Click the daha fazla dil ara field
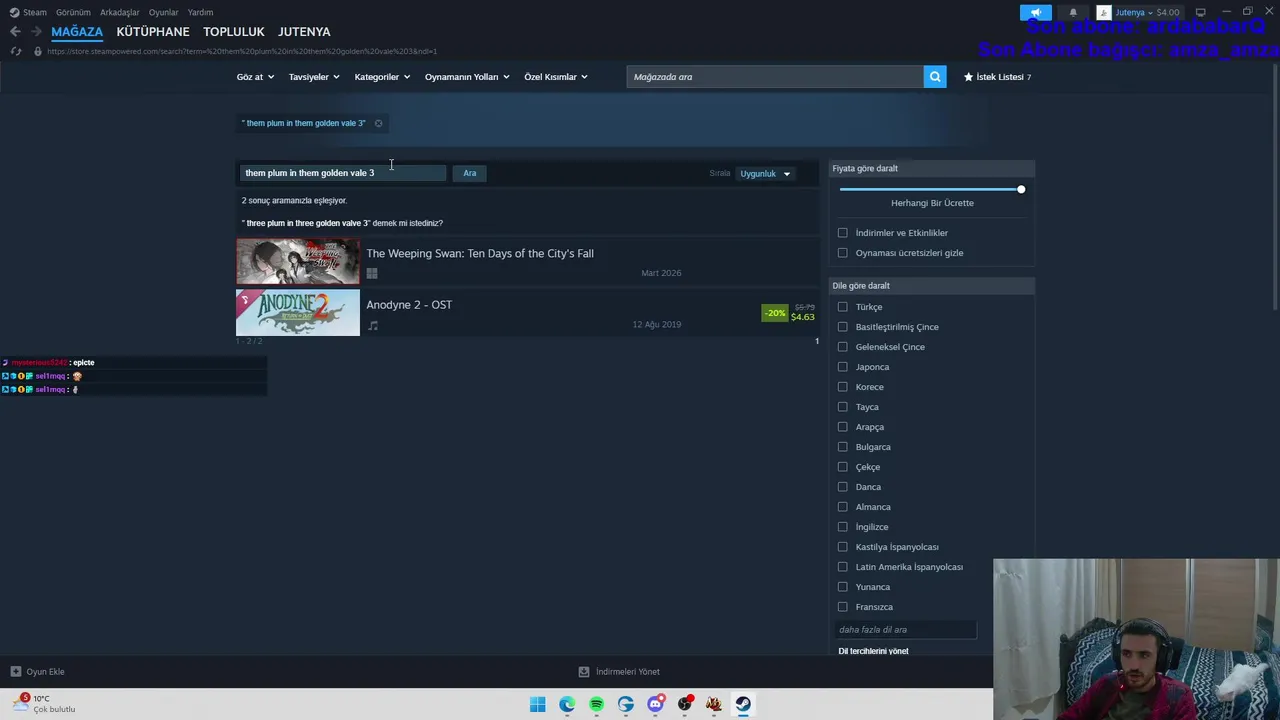This screenshot has height=720, width=1280. 906,630
